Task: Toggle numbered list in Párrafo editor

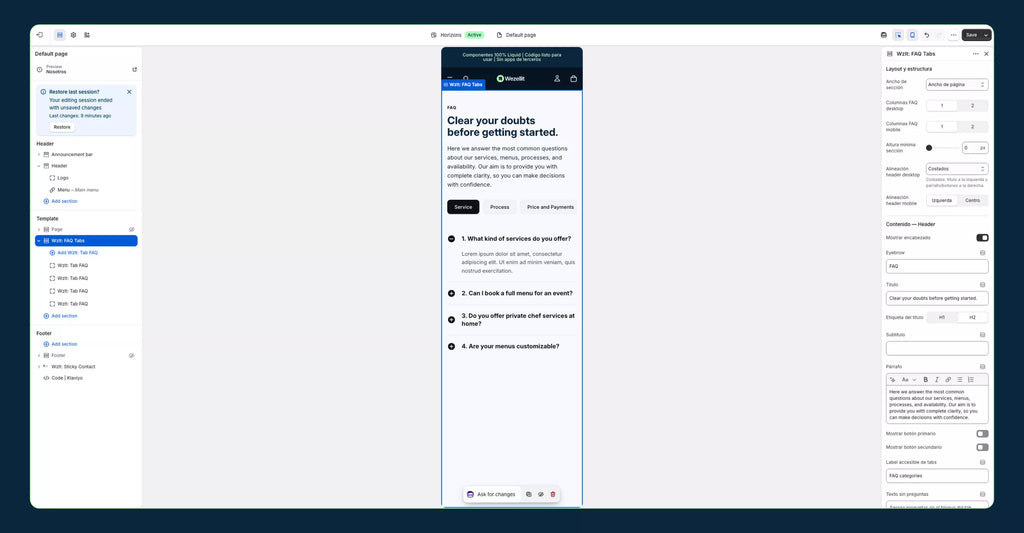Action: 971,380
